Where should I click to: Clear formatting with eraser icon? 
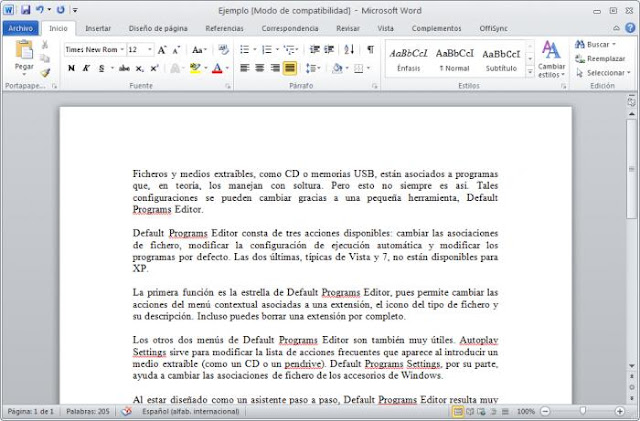coord(223,50)
